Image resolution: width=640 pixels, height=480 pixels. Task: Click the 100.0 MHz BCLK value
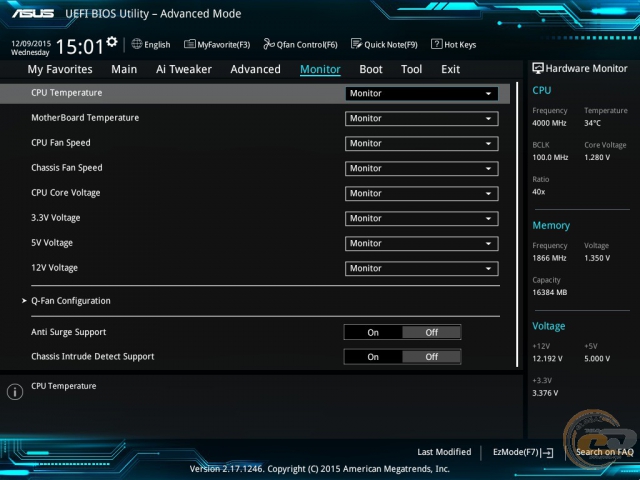coord(550,157)
